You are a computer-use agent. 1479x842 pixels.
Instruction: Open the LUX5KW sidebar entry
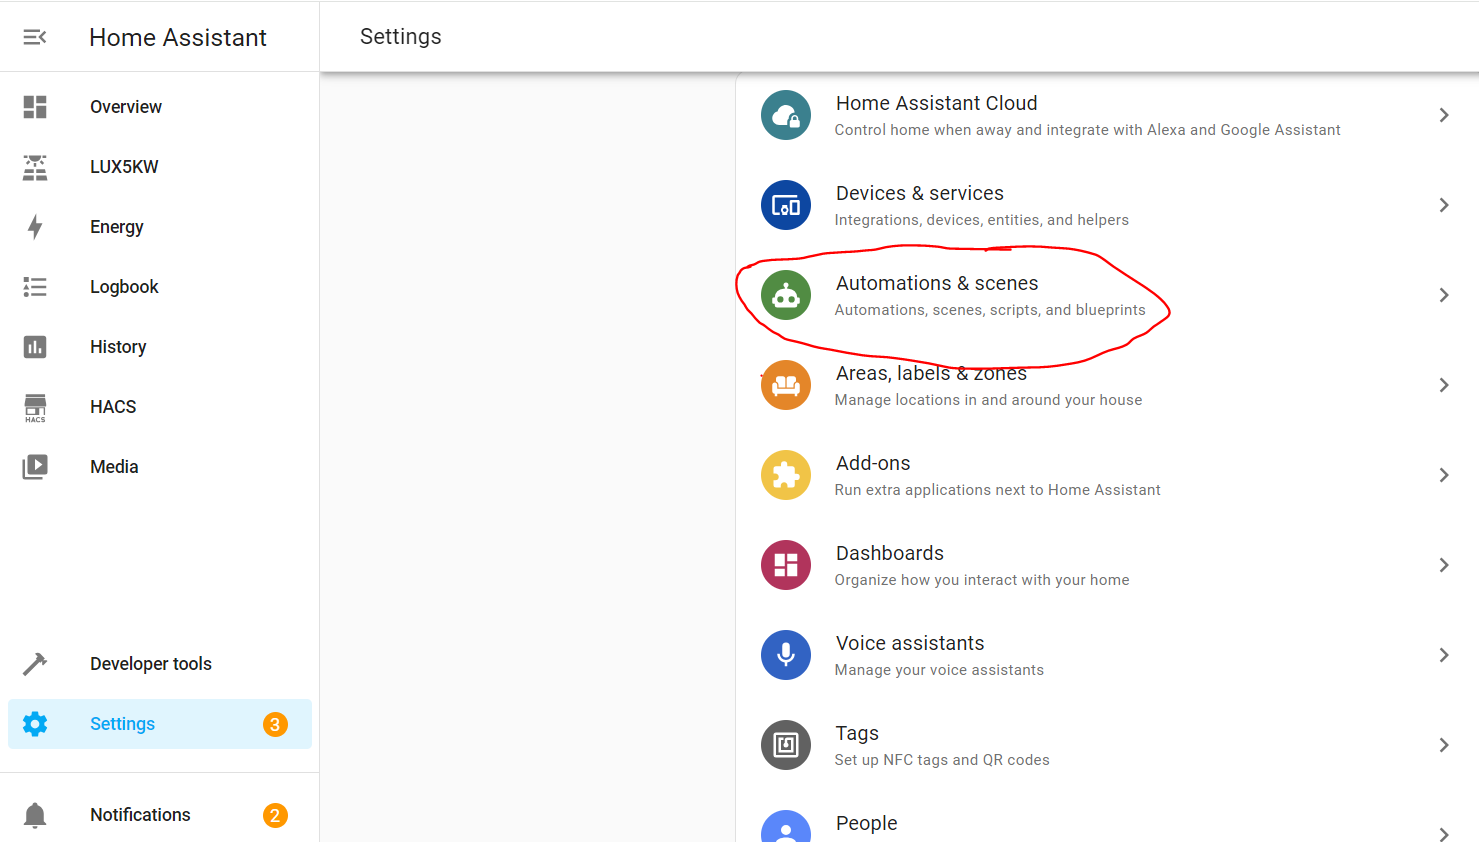pyautogui.click(x=160, y=167)
